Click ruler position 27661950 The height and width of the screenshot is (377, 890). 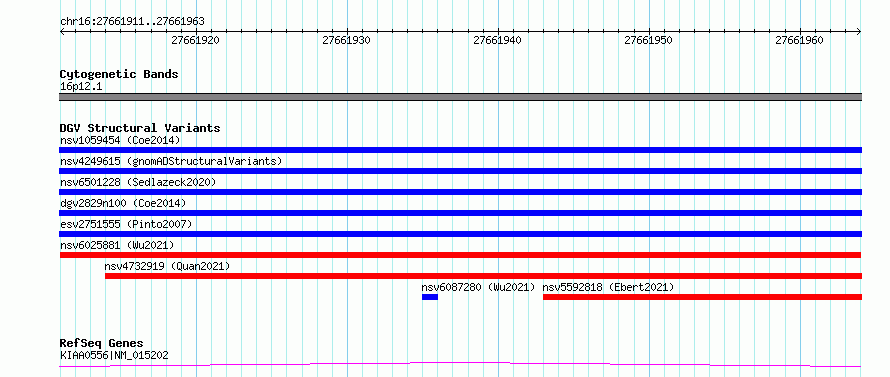648,40
